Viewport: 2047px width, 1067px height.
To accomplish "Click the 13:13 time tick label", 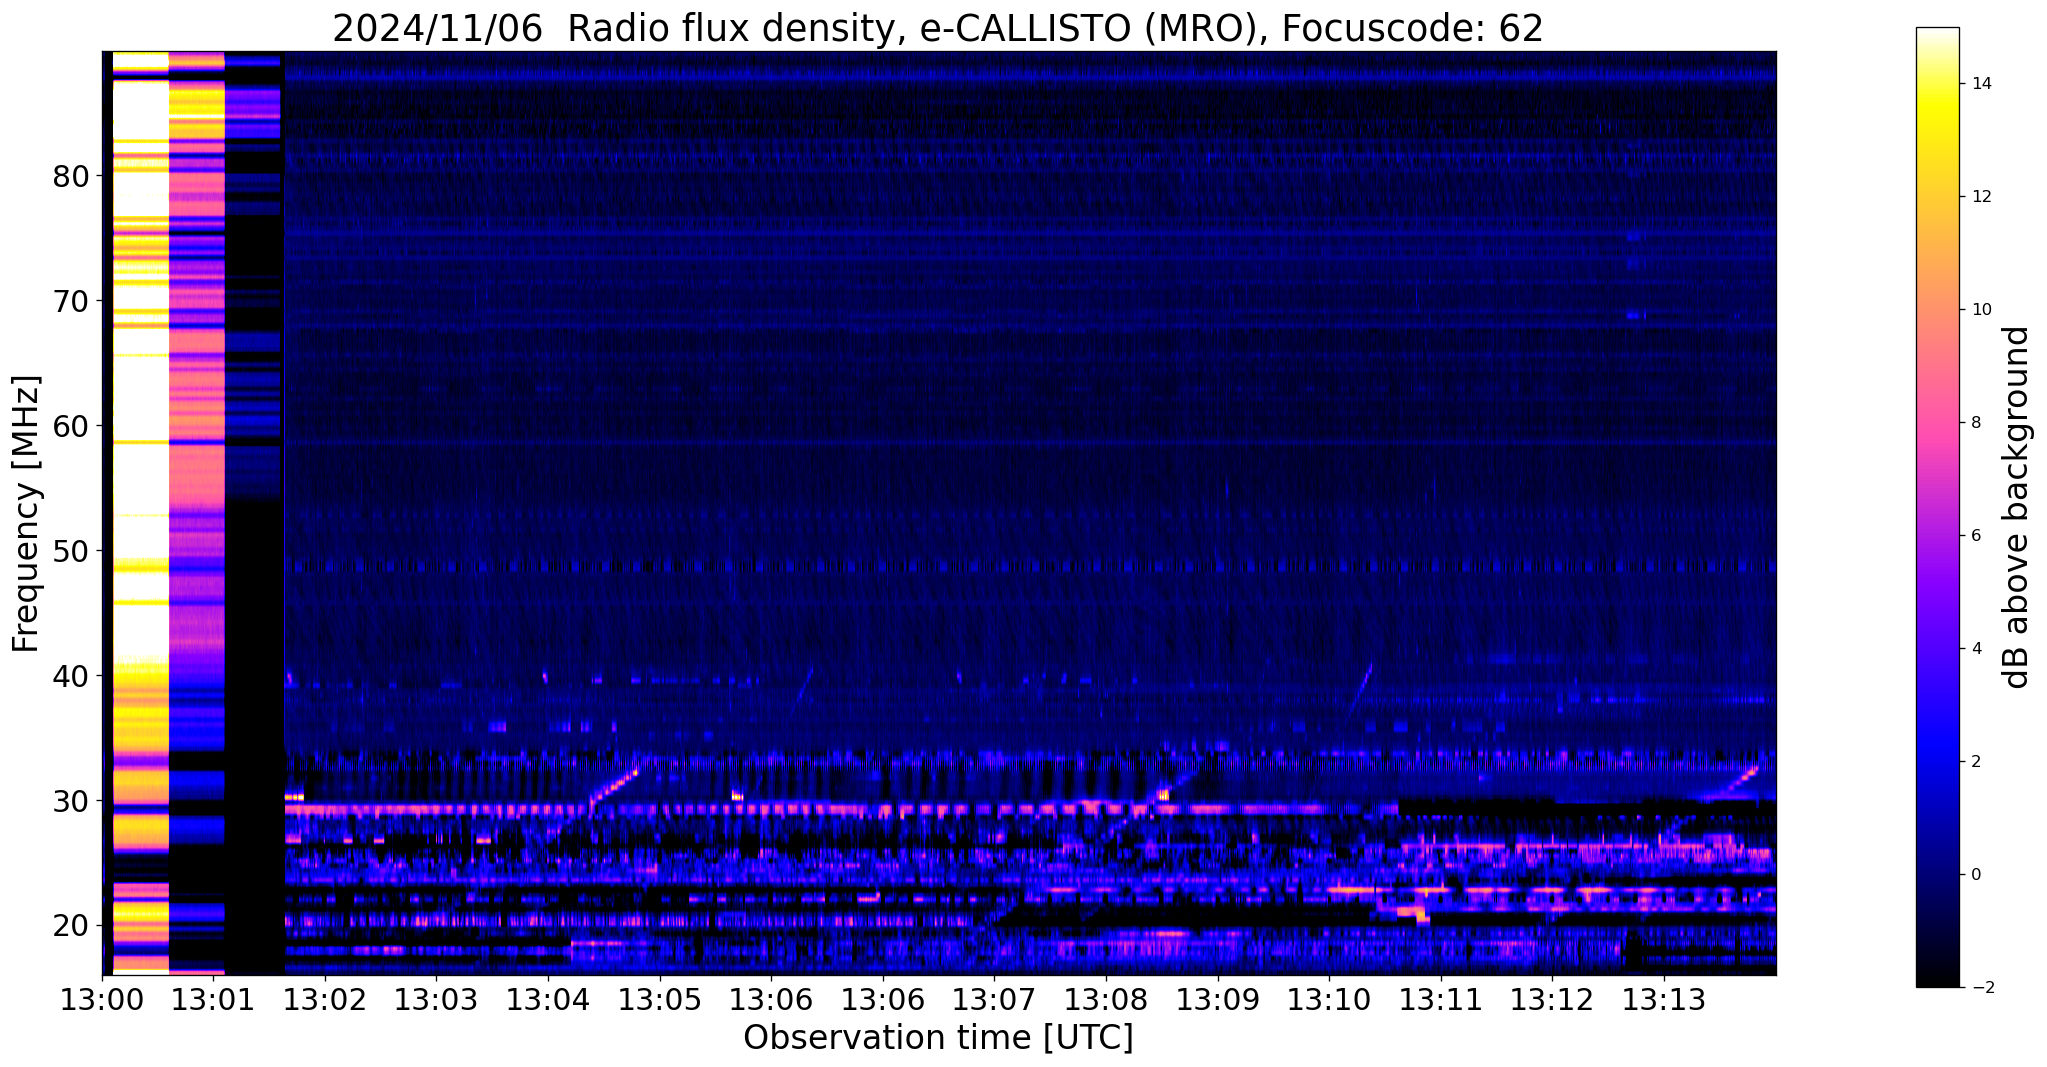I will coord(1664,999).
